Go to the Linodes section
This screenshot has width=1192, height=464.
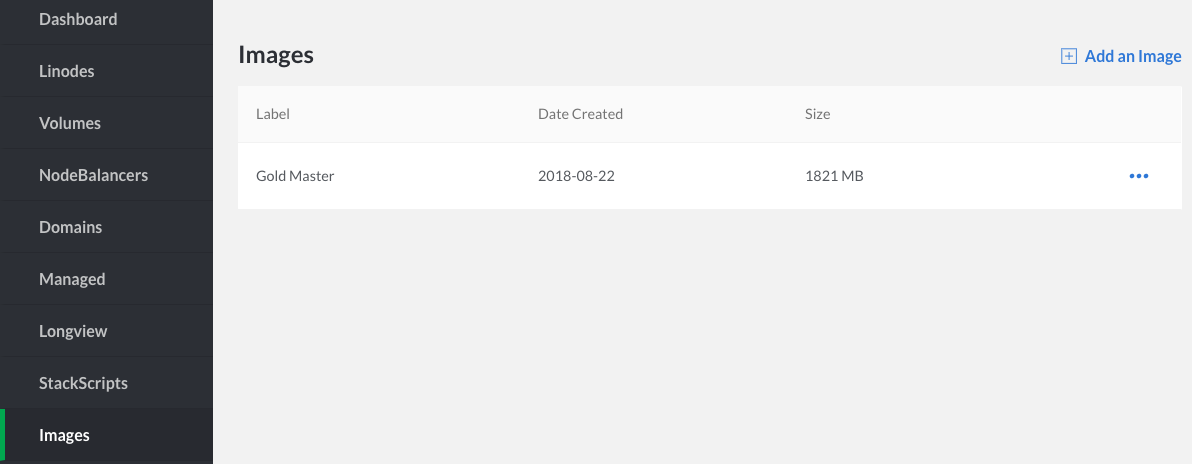tap(67, 71)
